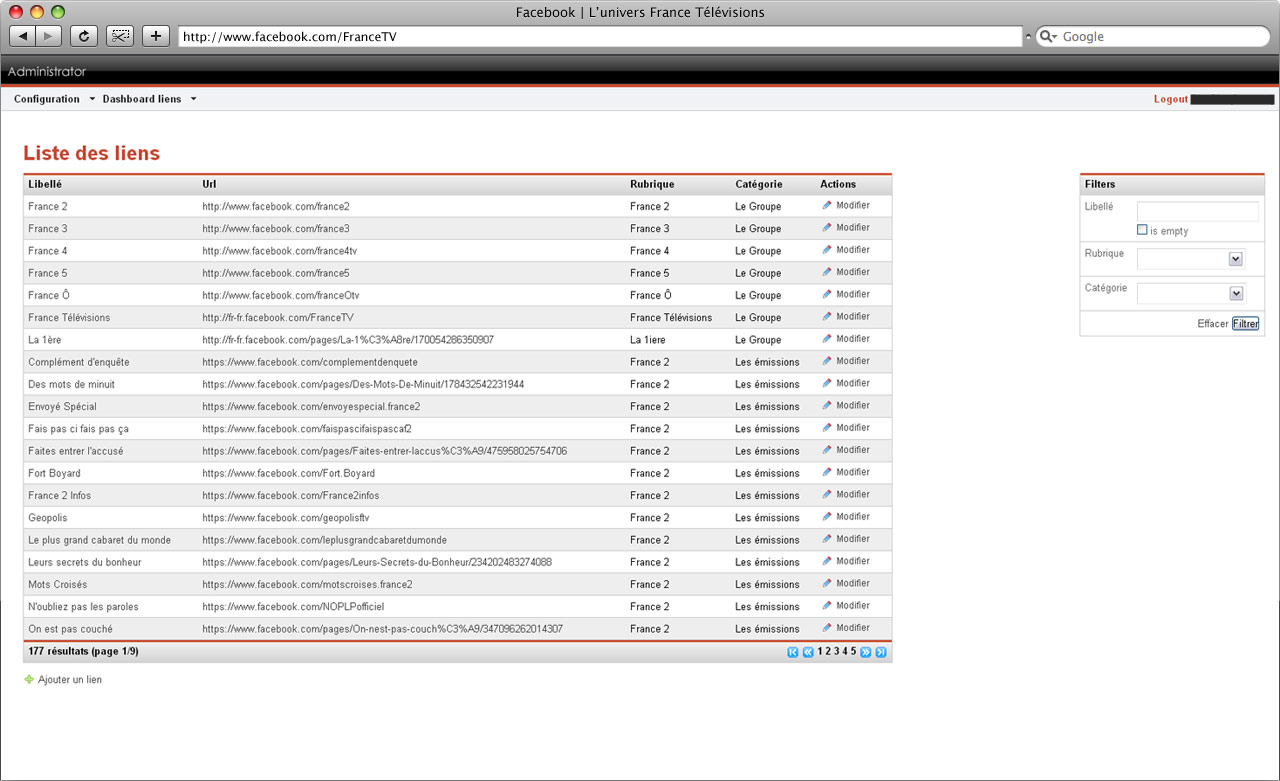Click Modifier for France 2 Infos
Viewport: 1280px width, 781px height.
click(x=853, y=494)
